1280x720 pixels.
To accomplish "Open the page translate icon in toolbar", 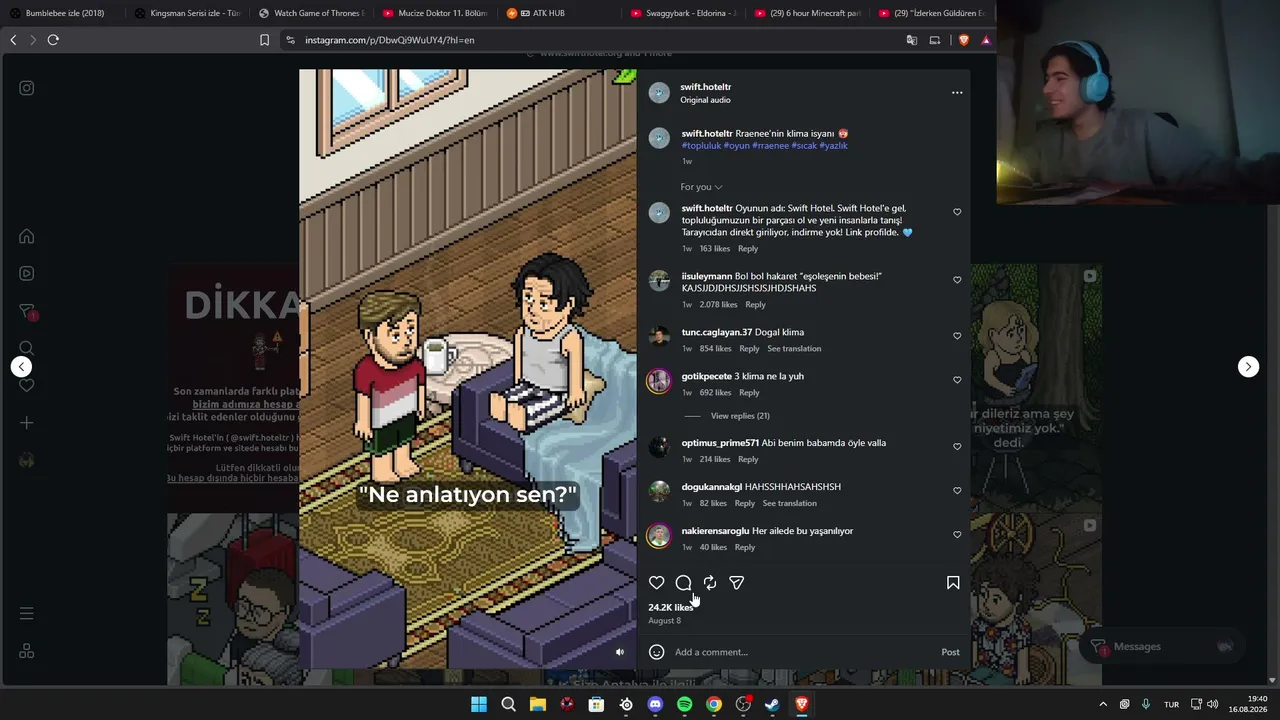I will (911, 40).
